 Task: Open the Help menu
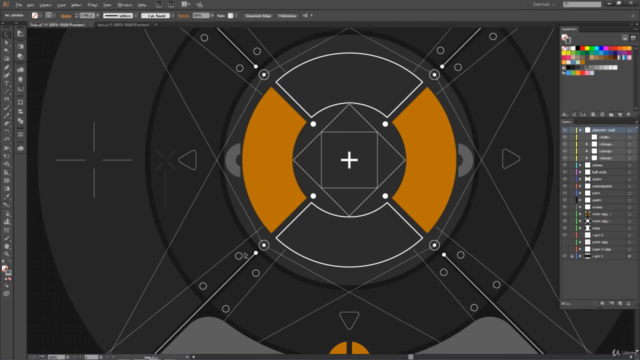142,5
